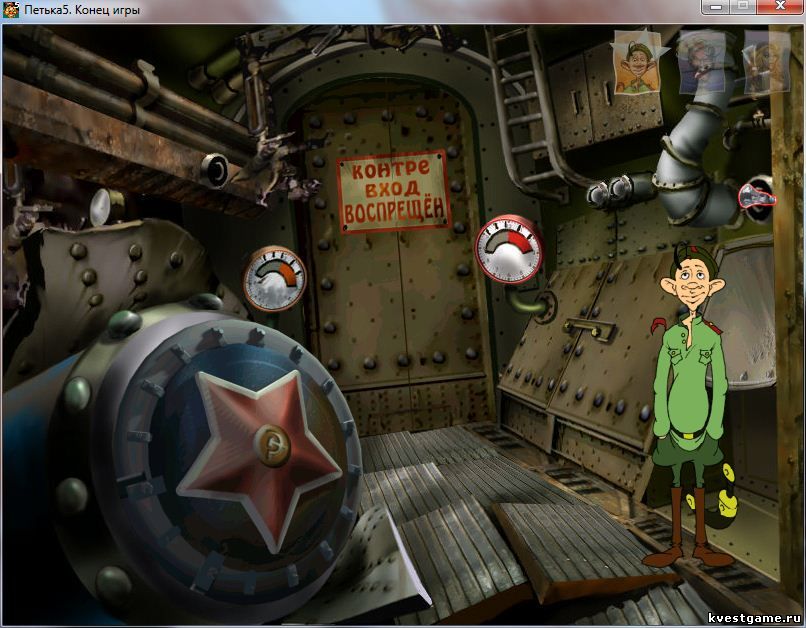
Task: Select Petka's character portrait
Action: (636, 64)
